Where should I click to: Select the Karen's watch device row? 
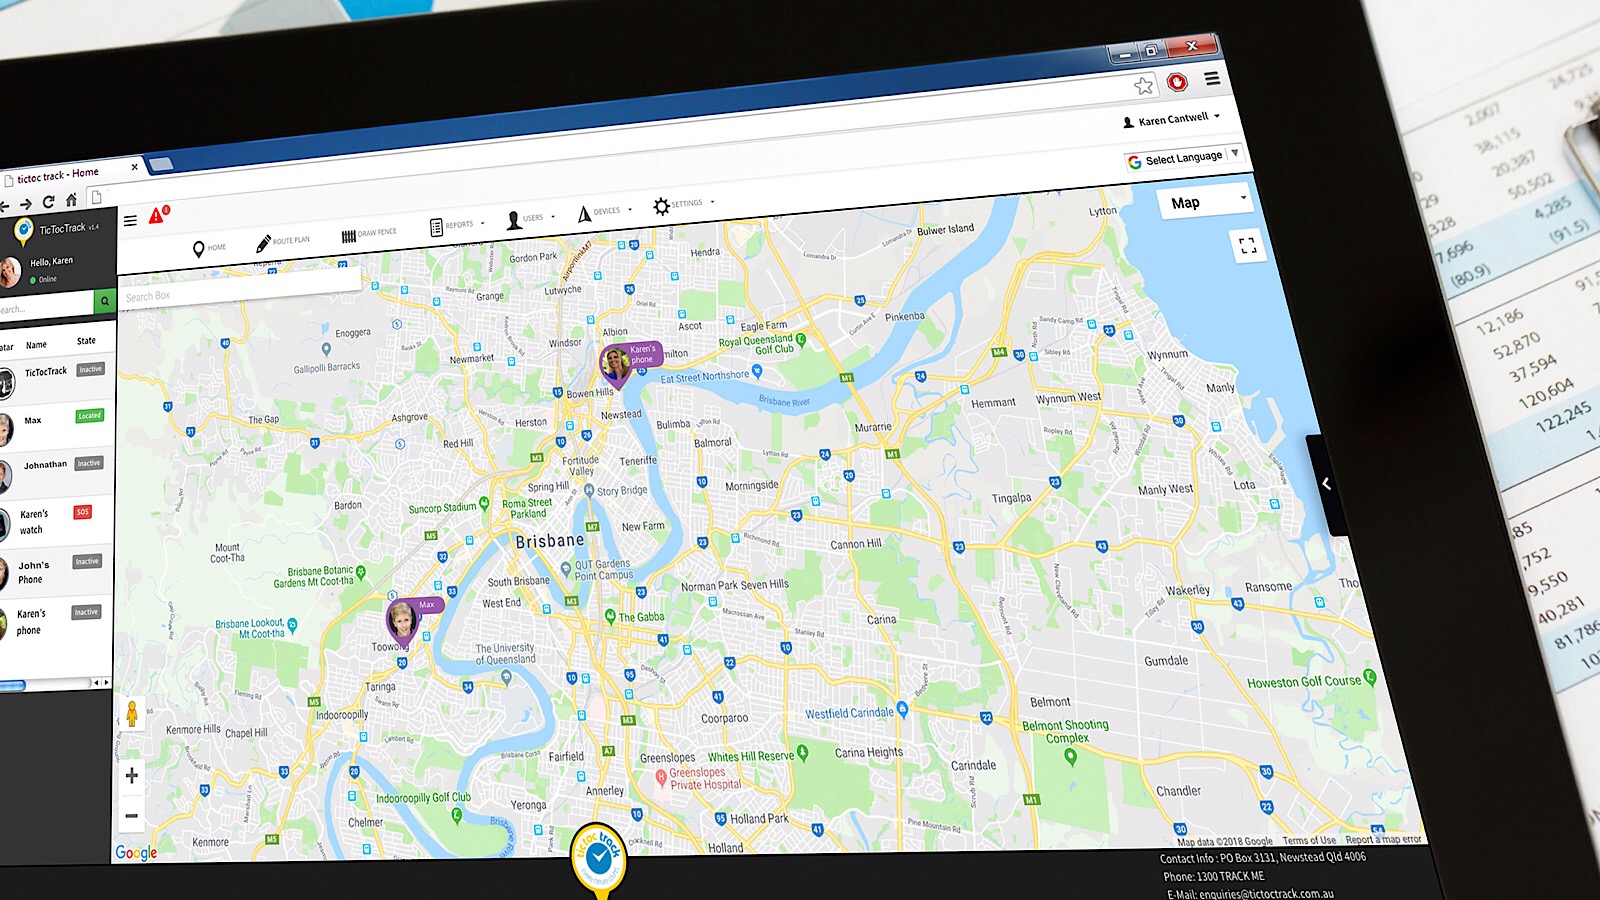coord(56,521)
